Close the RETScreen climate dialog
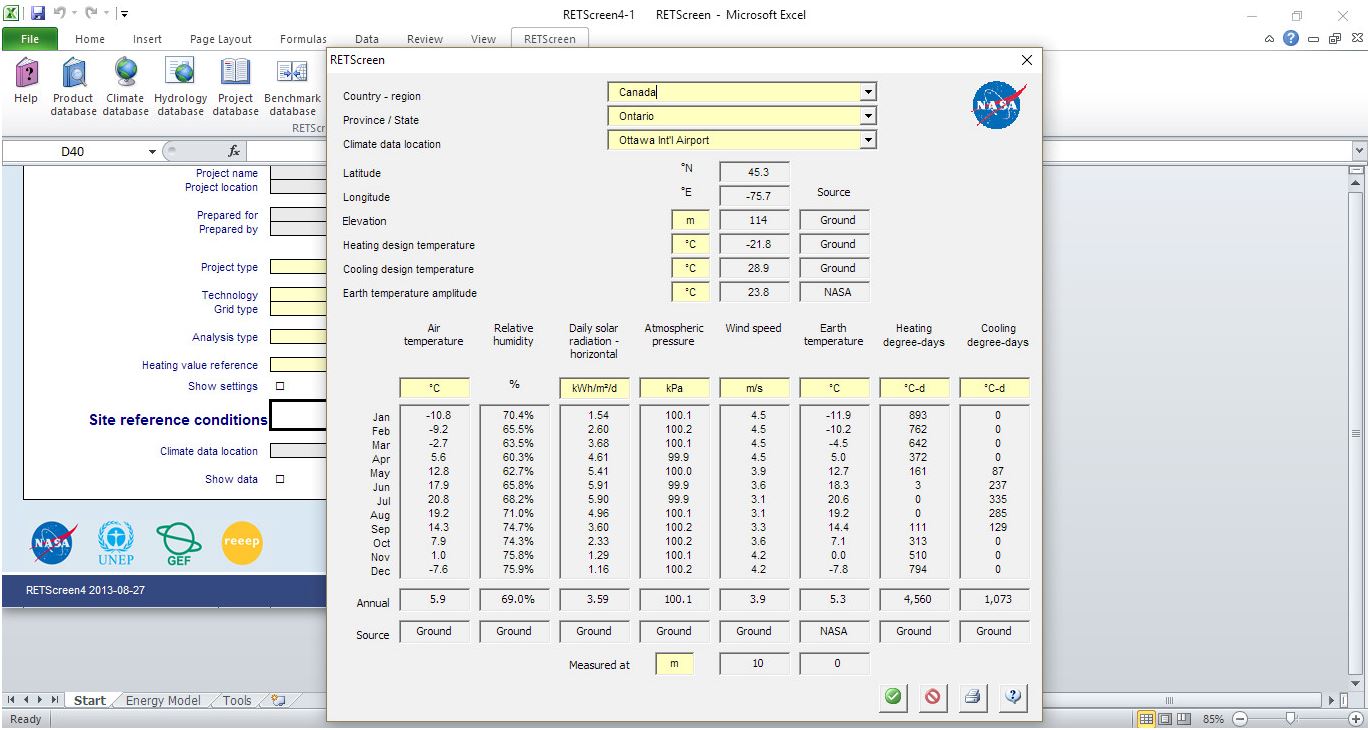Viewport: 1370px width, 730px height. pos(1026,60)
